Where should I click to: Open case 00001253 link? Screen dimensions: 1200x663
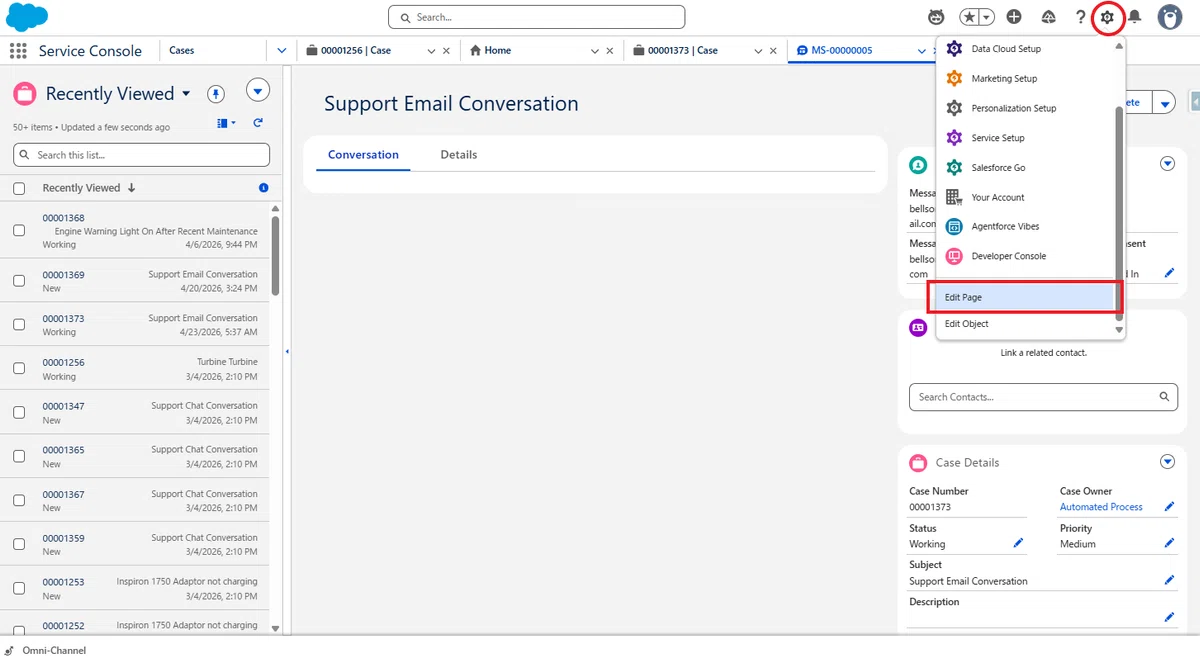coord(63,582)
